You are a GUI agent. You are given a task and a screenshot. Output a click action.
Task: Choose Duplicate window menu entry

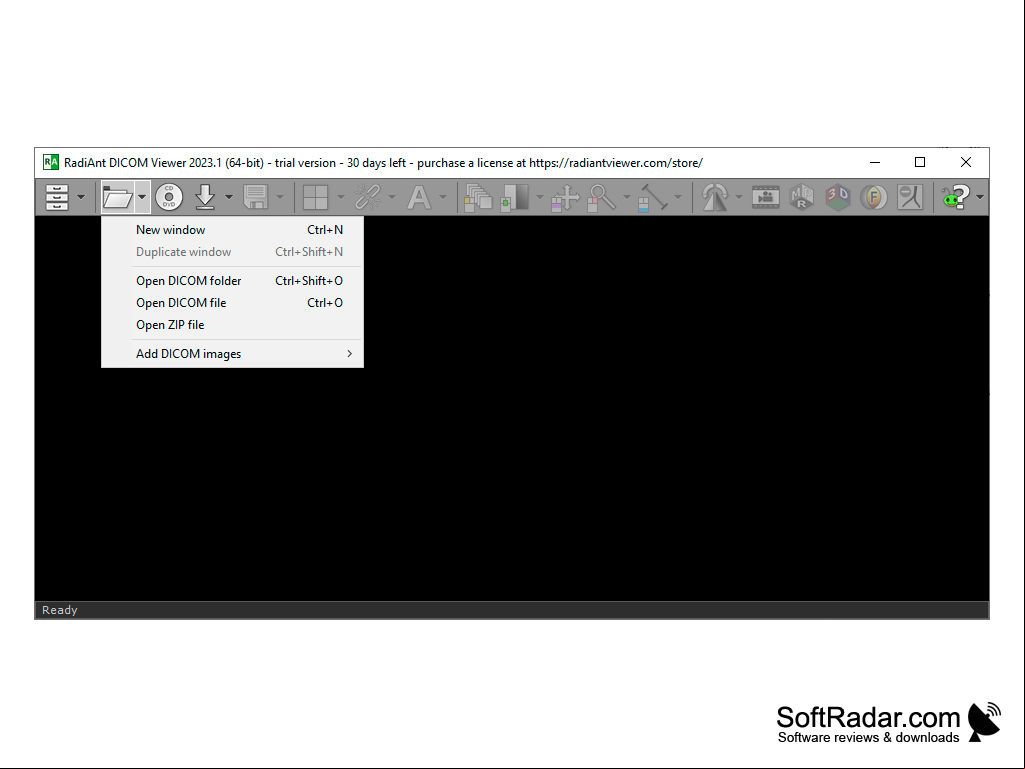(x=232, y=252)
